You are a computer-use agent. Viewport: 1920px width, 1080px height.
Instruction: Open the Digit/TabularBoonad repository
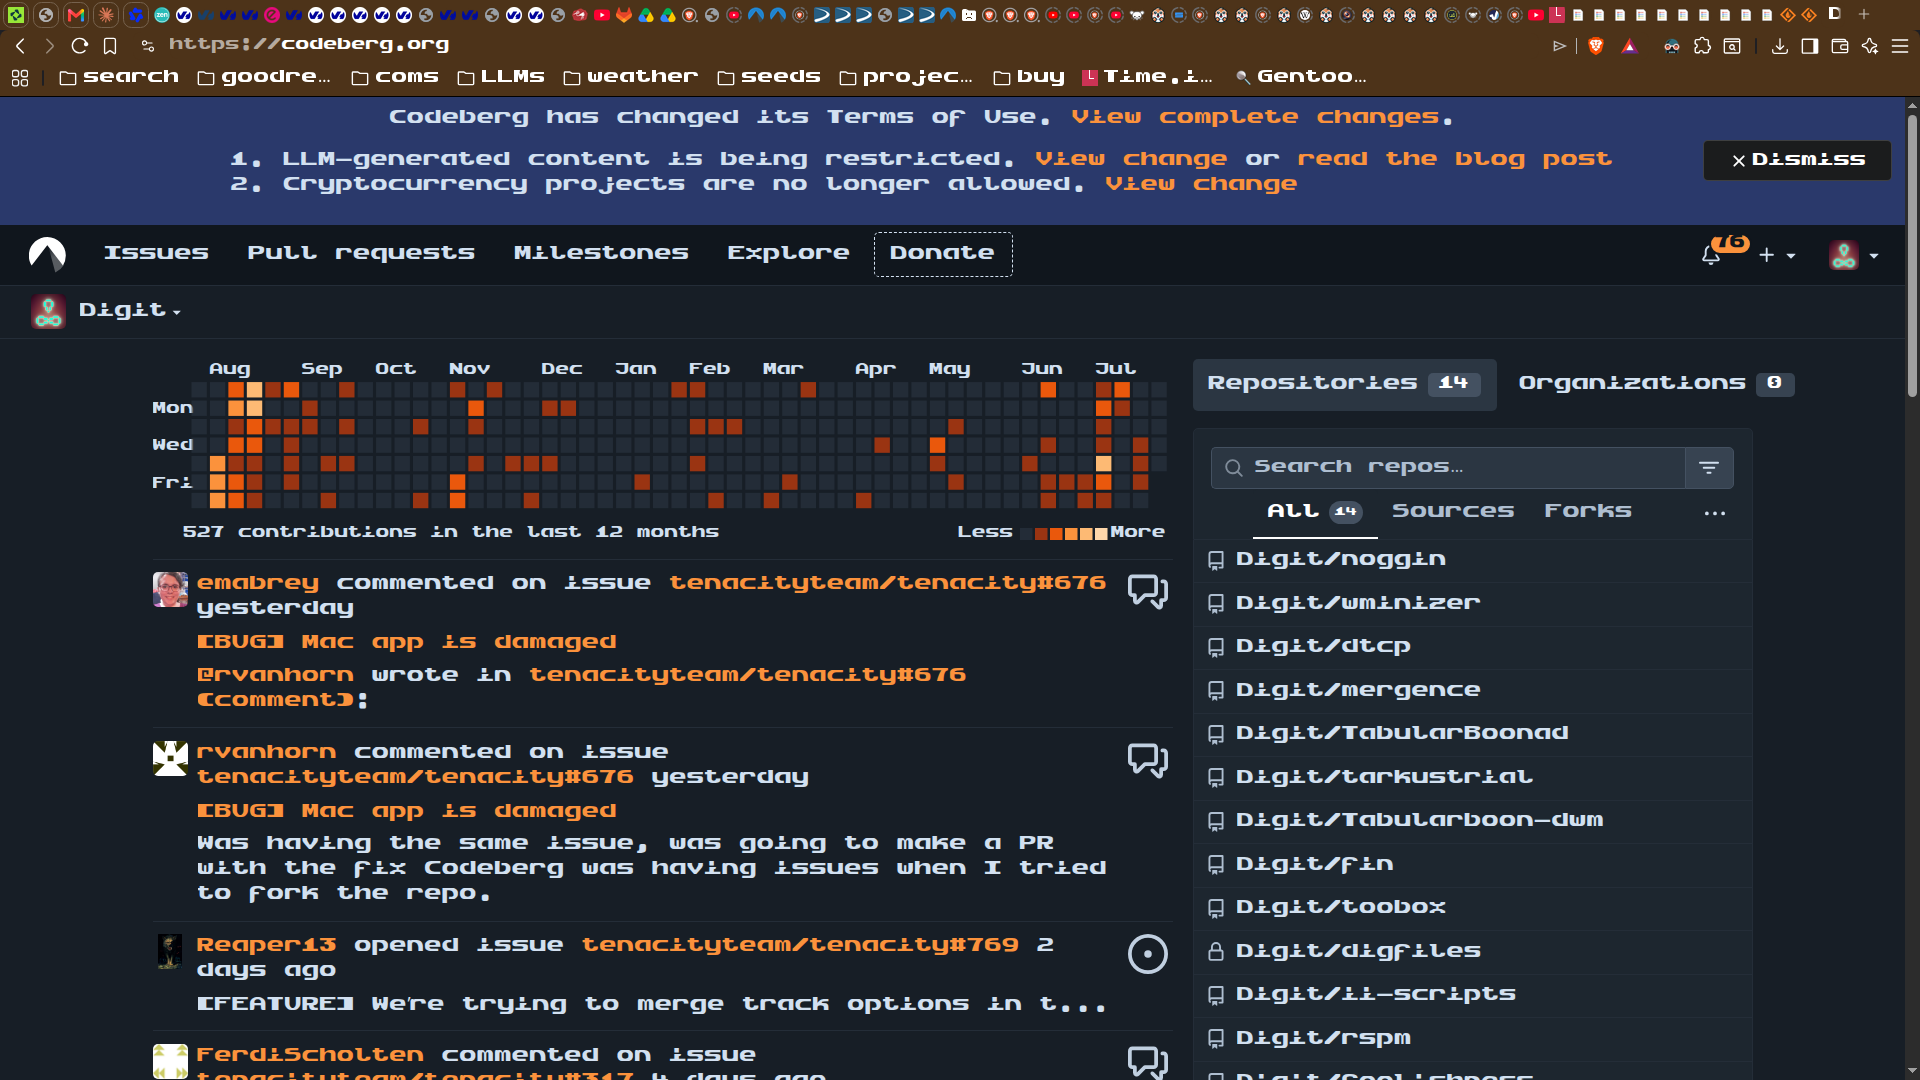(x=1402, y=734)
